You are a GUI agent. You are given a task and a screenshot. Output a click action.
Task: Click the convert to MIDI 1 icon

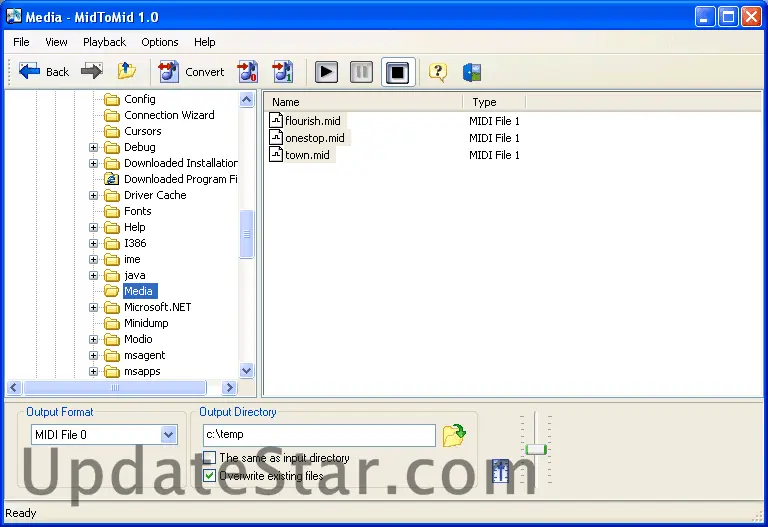[283, 72]
